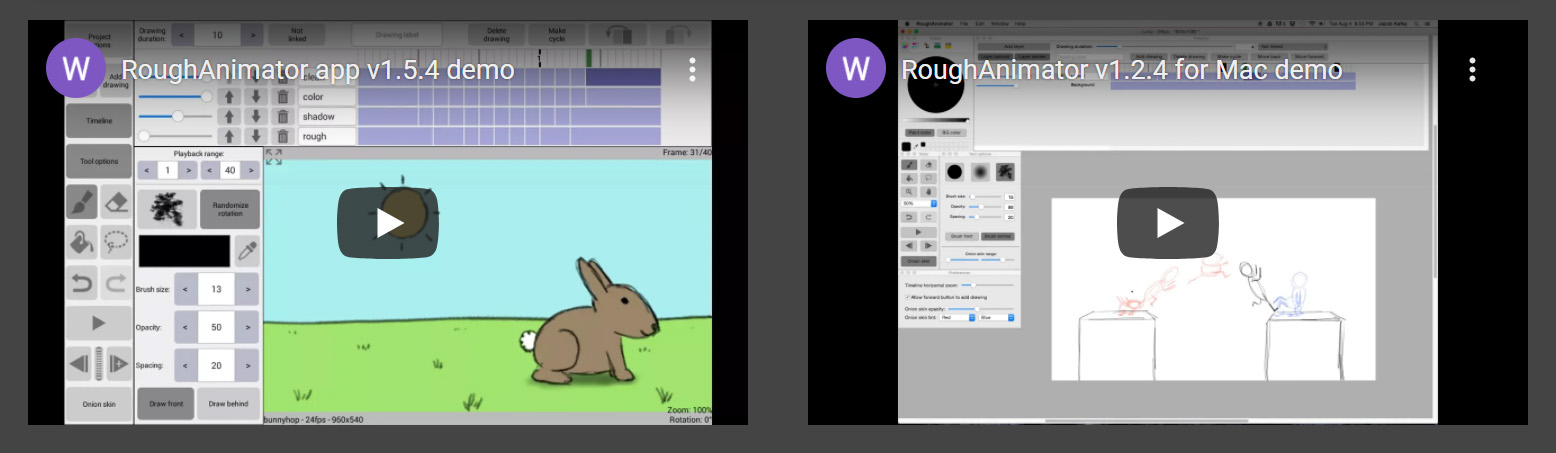This screenshot has width=1556, height=453.
Task: Decrease the brush size value
Action: [184, 290]
